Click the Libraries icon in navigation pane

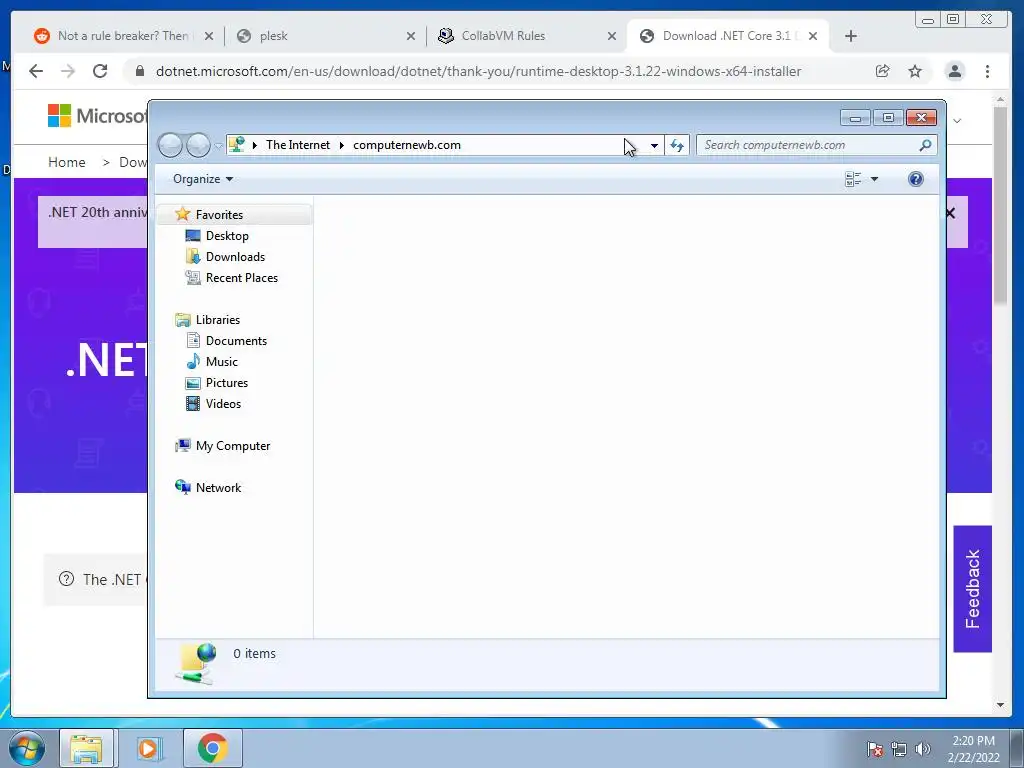183,319
